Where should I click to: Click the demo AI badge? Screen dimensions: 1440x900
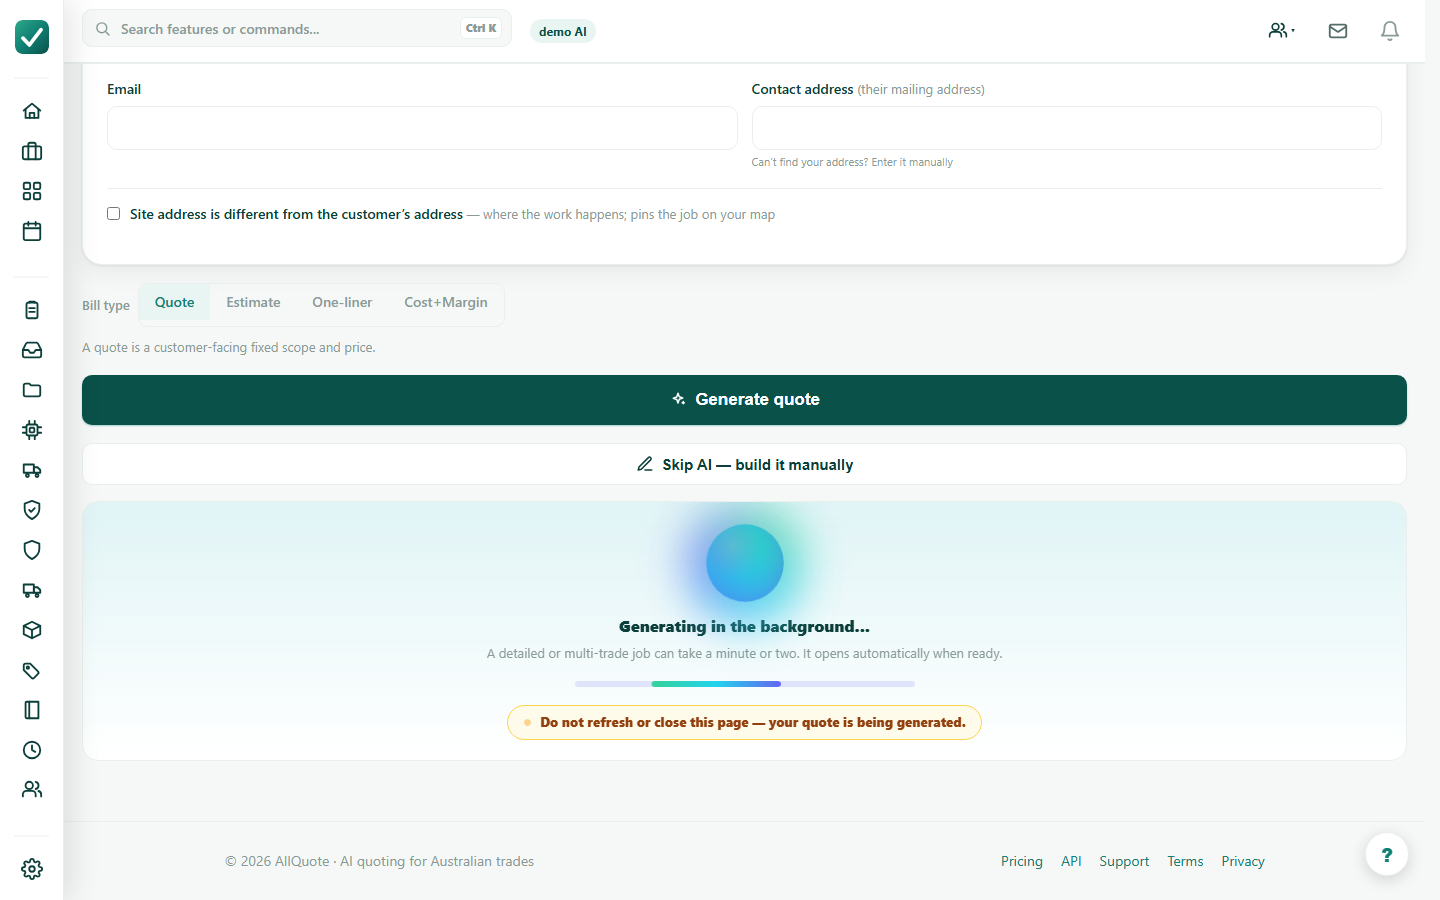[563, 32]
